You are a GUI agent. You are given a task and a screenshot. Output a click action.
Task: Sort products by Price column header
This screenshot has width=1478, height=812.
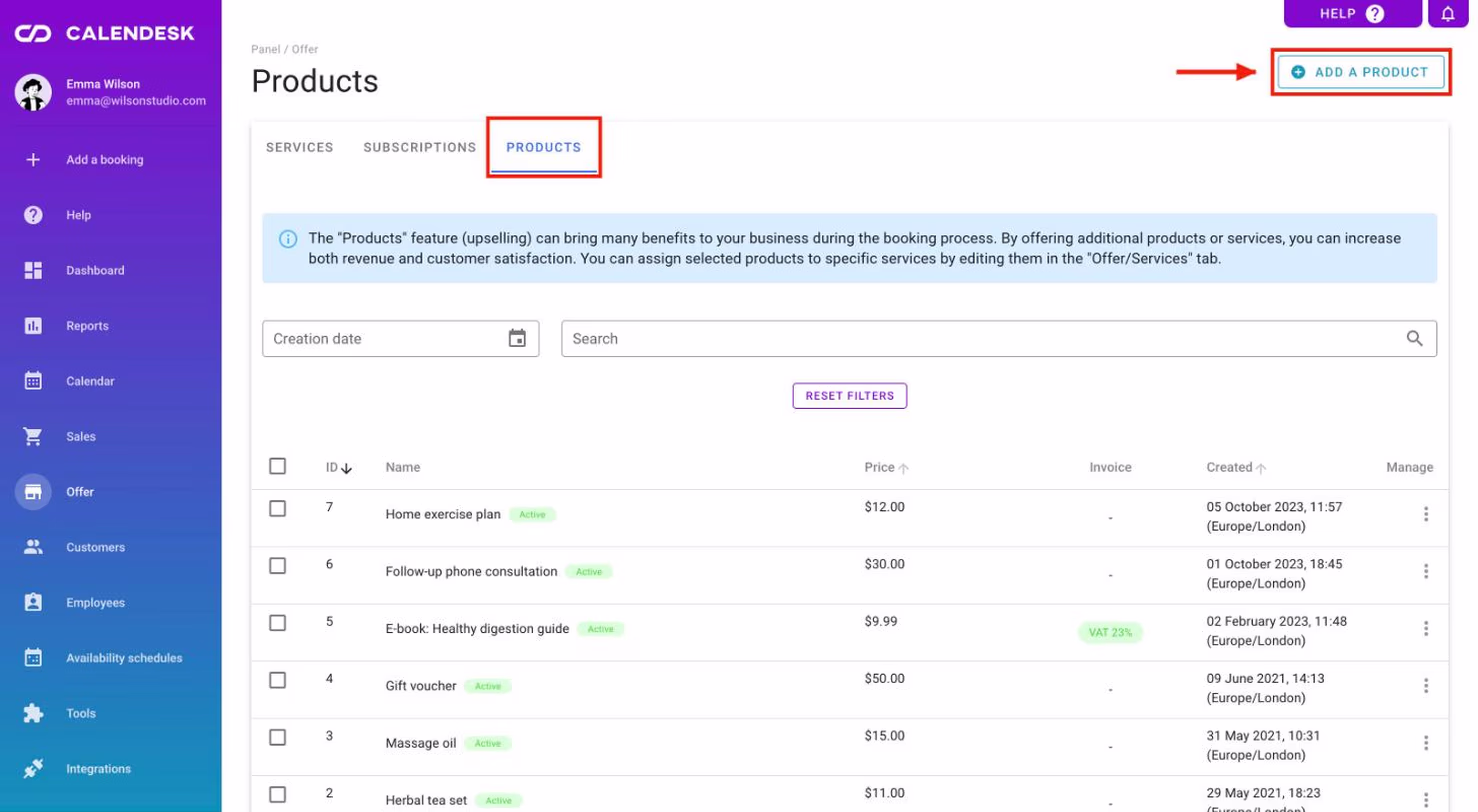(x=887, y=467)
